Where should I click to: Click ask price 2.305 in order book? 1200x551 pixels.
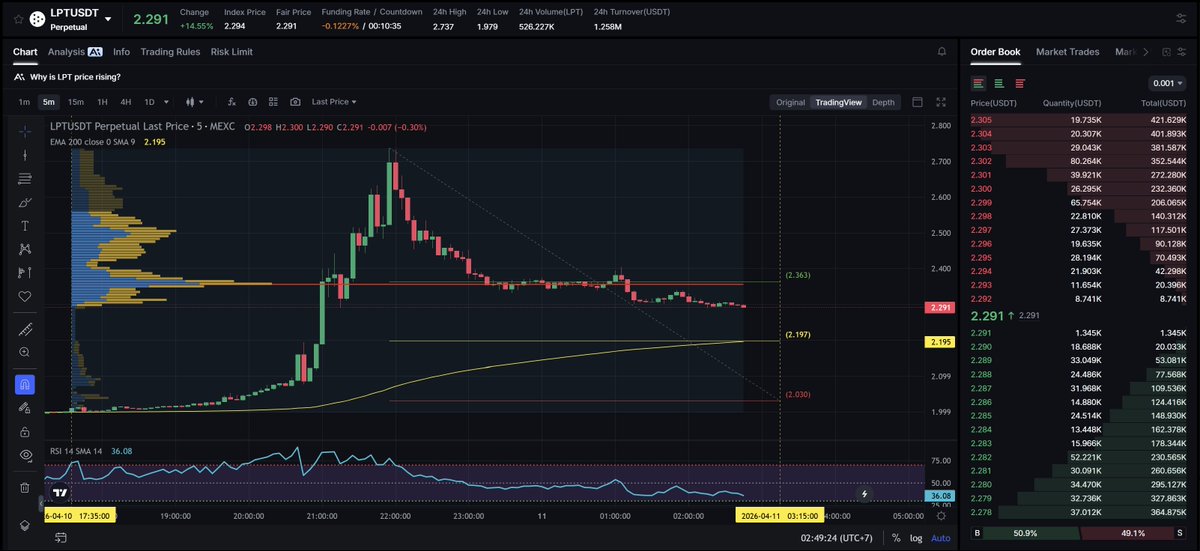point(982,119)
